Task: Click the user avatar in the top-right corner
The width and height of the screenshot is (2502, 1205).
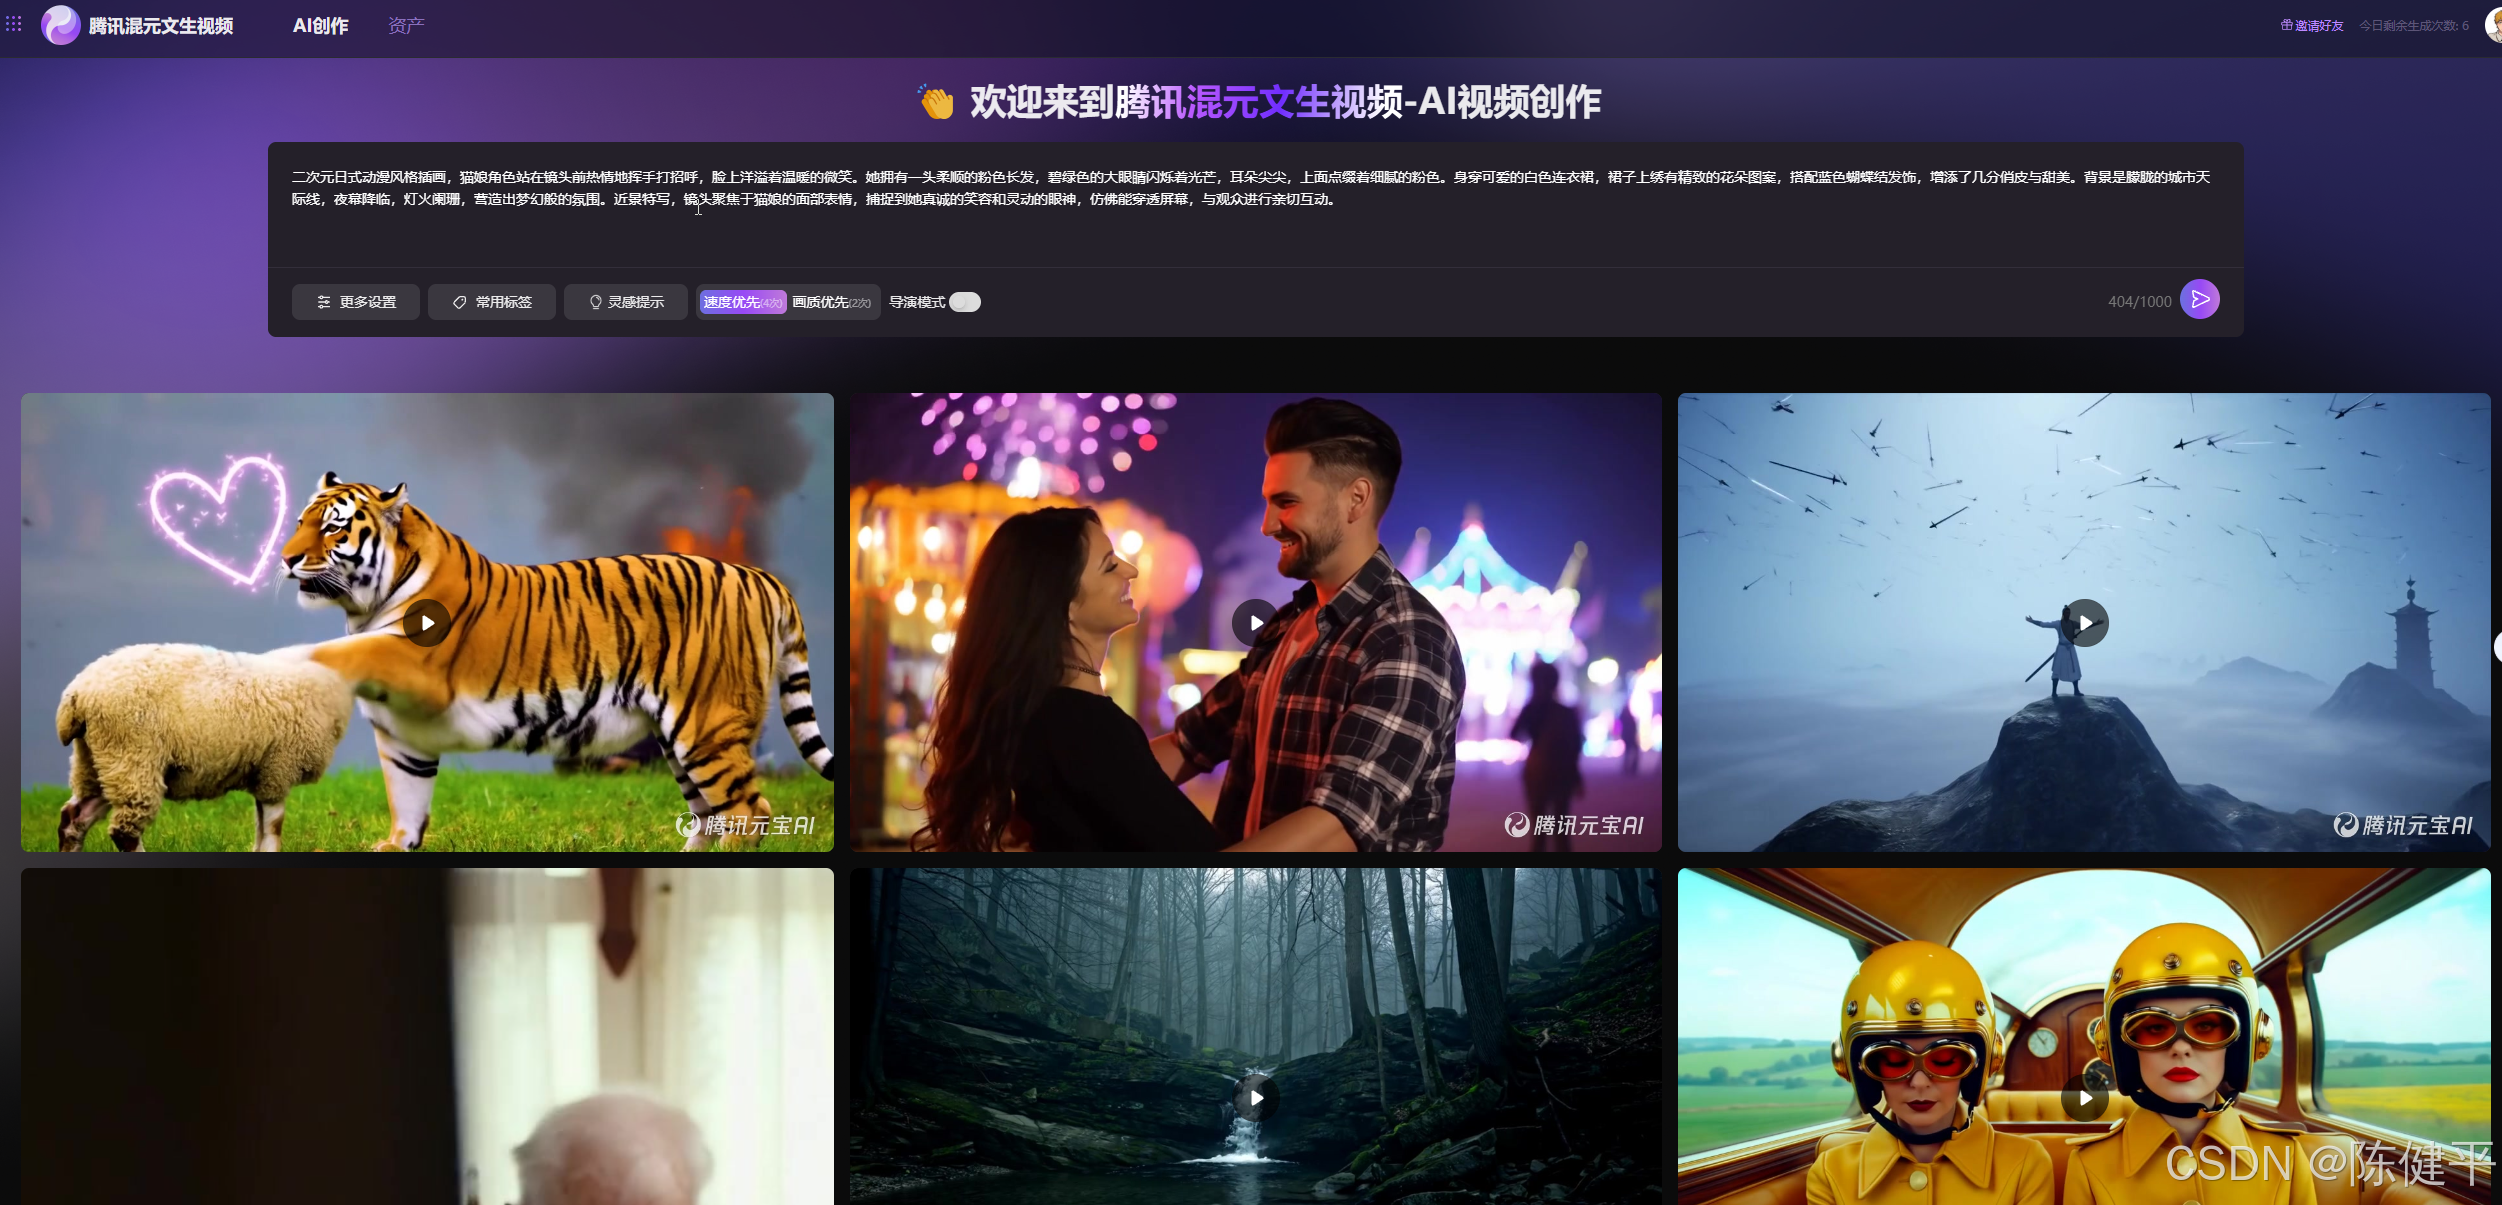Action: (x=2493, y=25)
